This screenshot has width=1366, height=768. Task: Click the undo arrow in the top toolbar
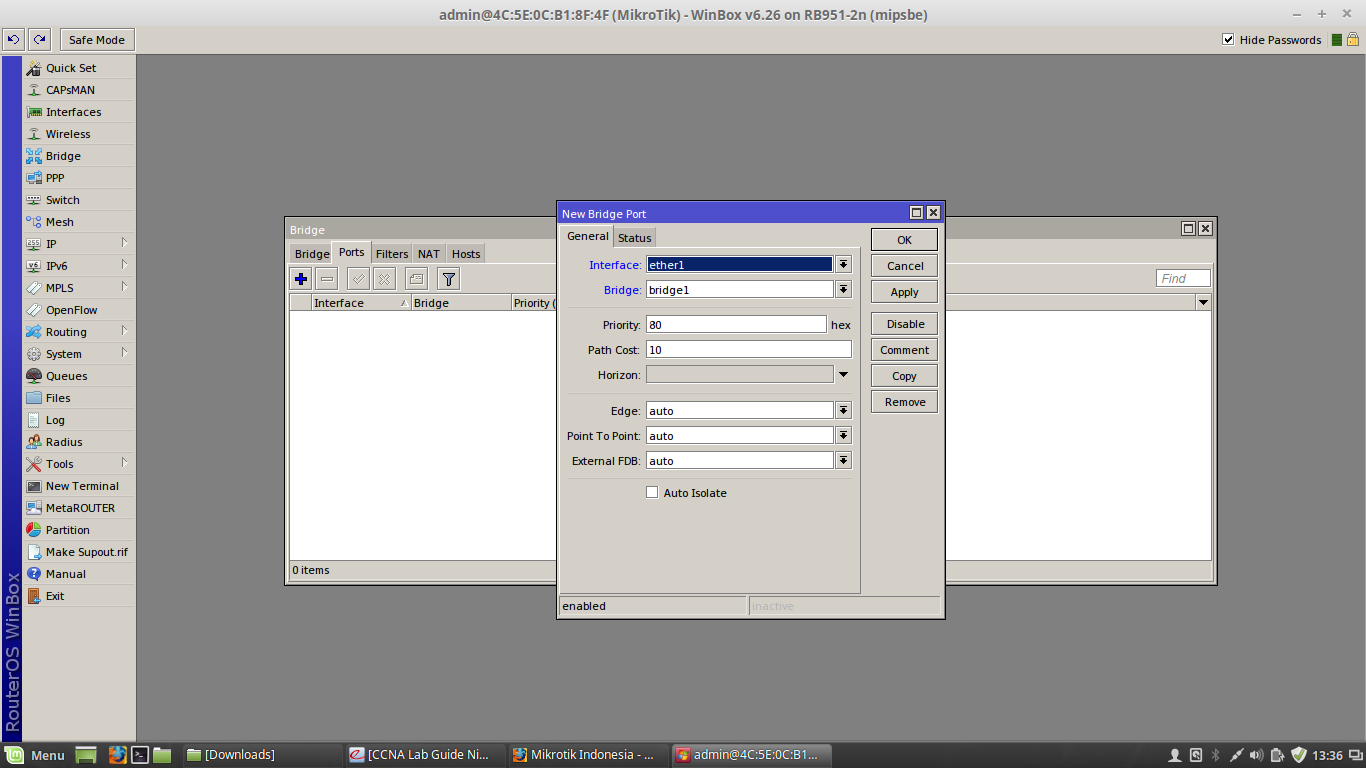[12, 38]
